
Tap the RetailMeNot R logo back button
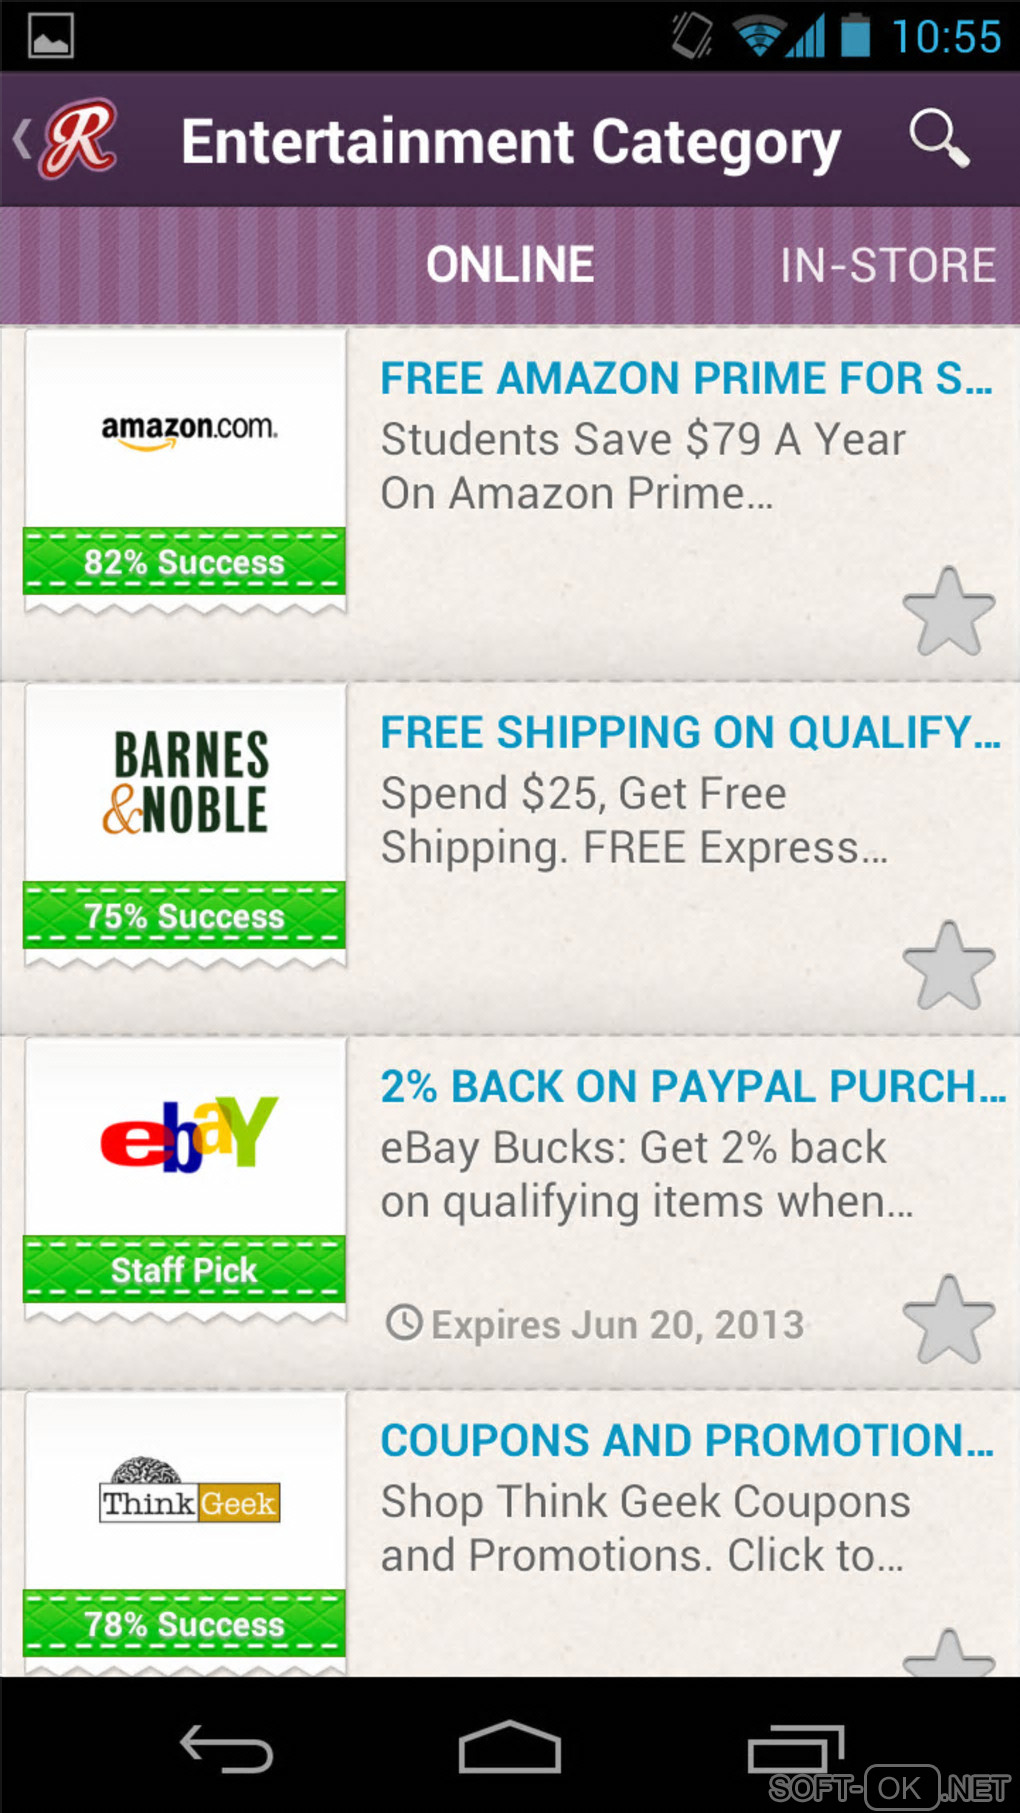(x=67, y=139)
